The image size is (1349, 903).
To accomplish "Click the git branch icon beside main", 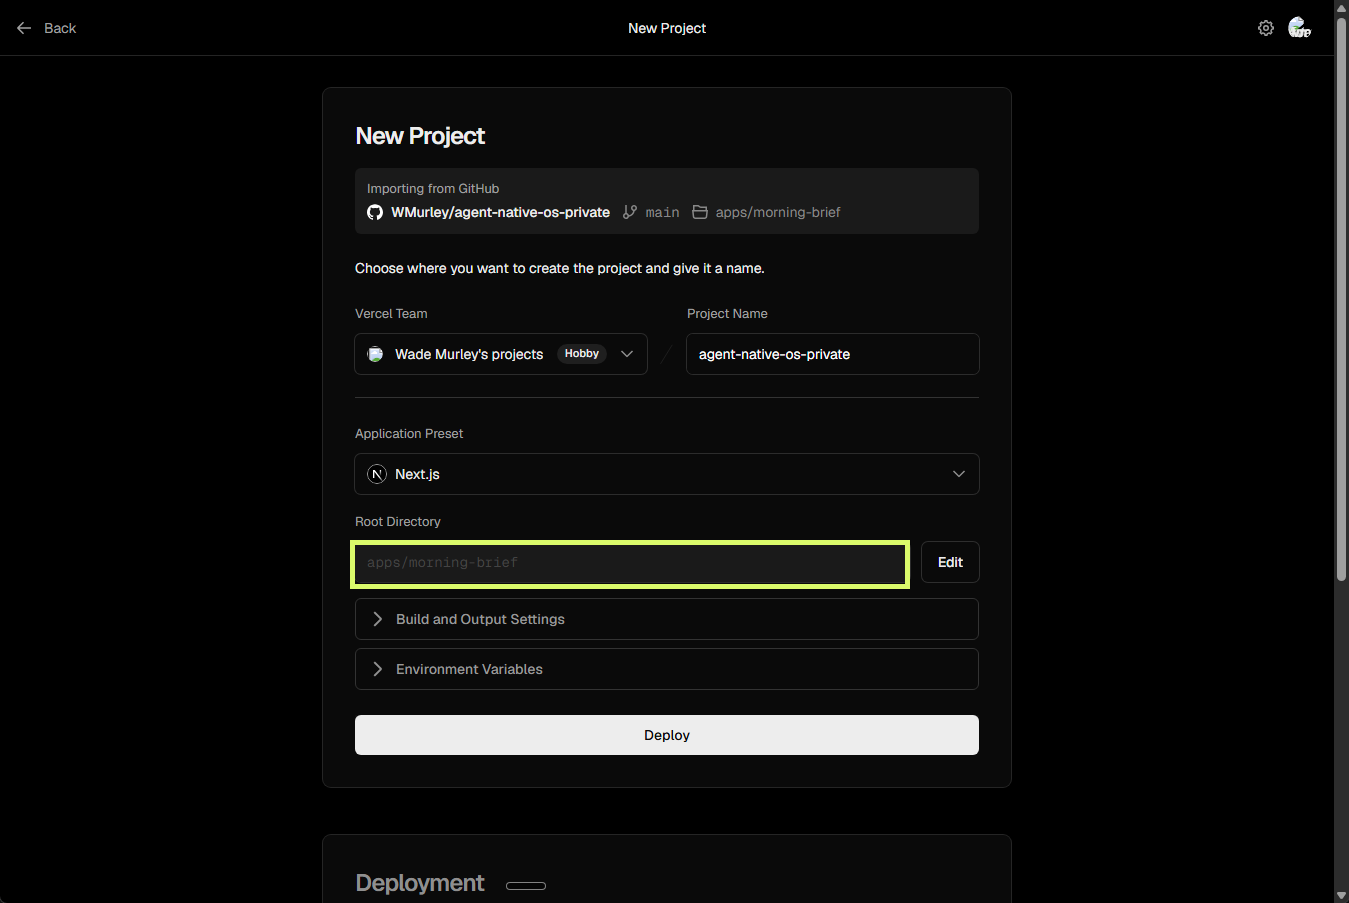I will [630, 212].
